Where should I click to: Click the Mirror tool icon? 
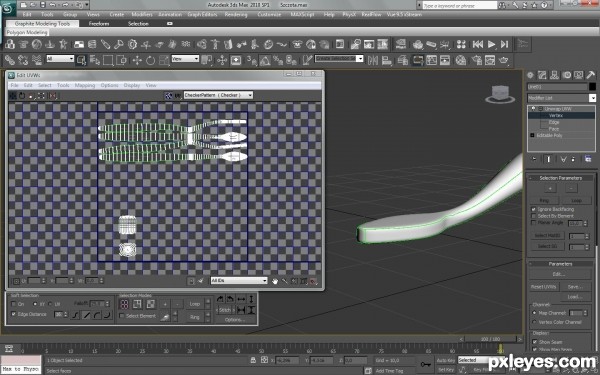pos(373,60)
